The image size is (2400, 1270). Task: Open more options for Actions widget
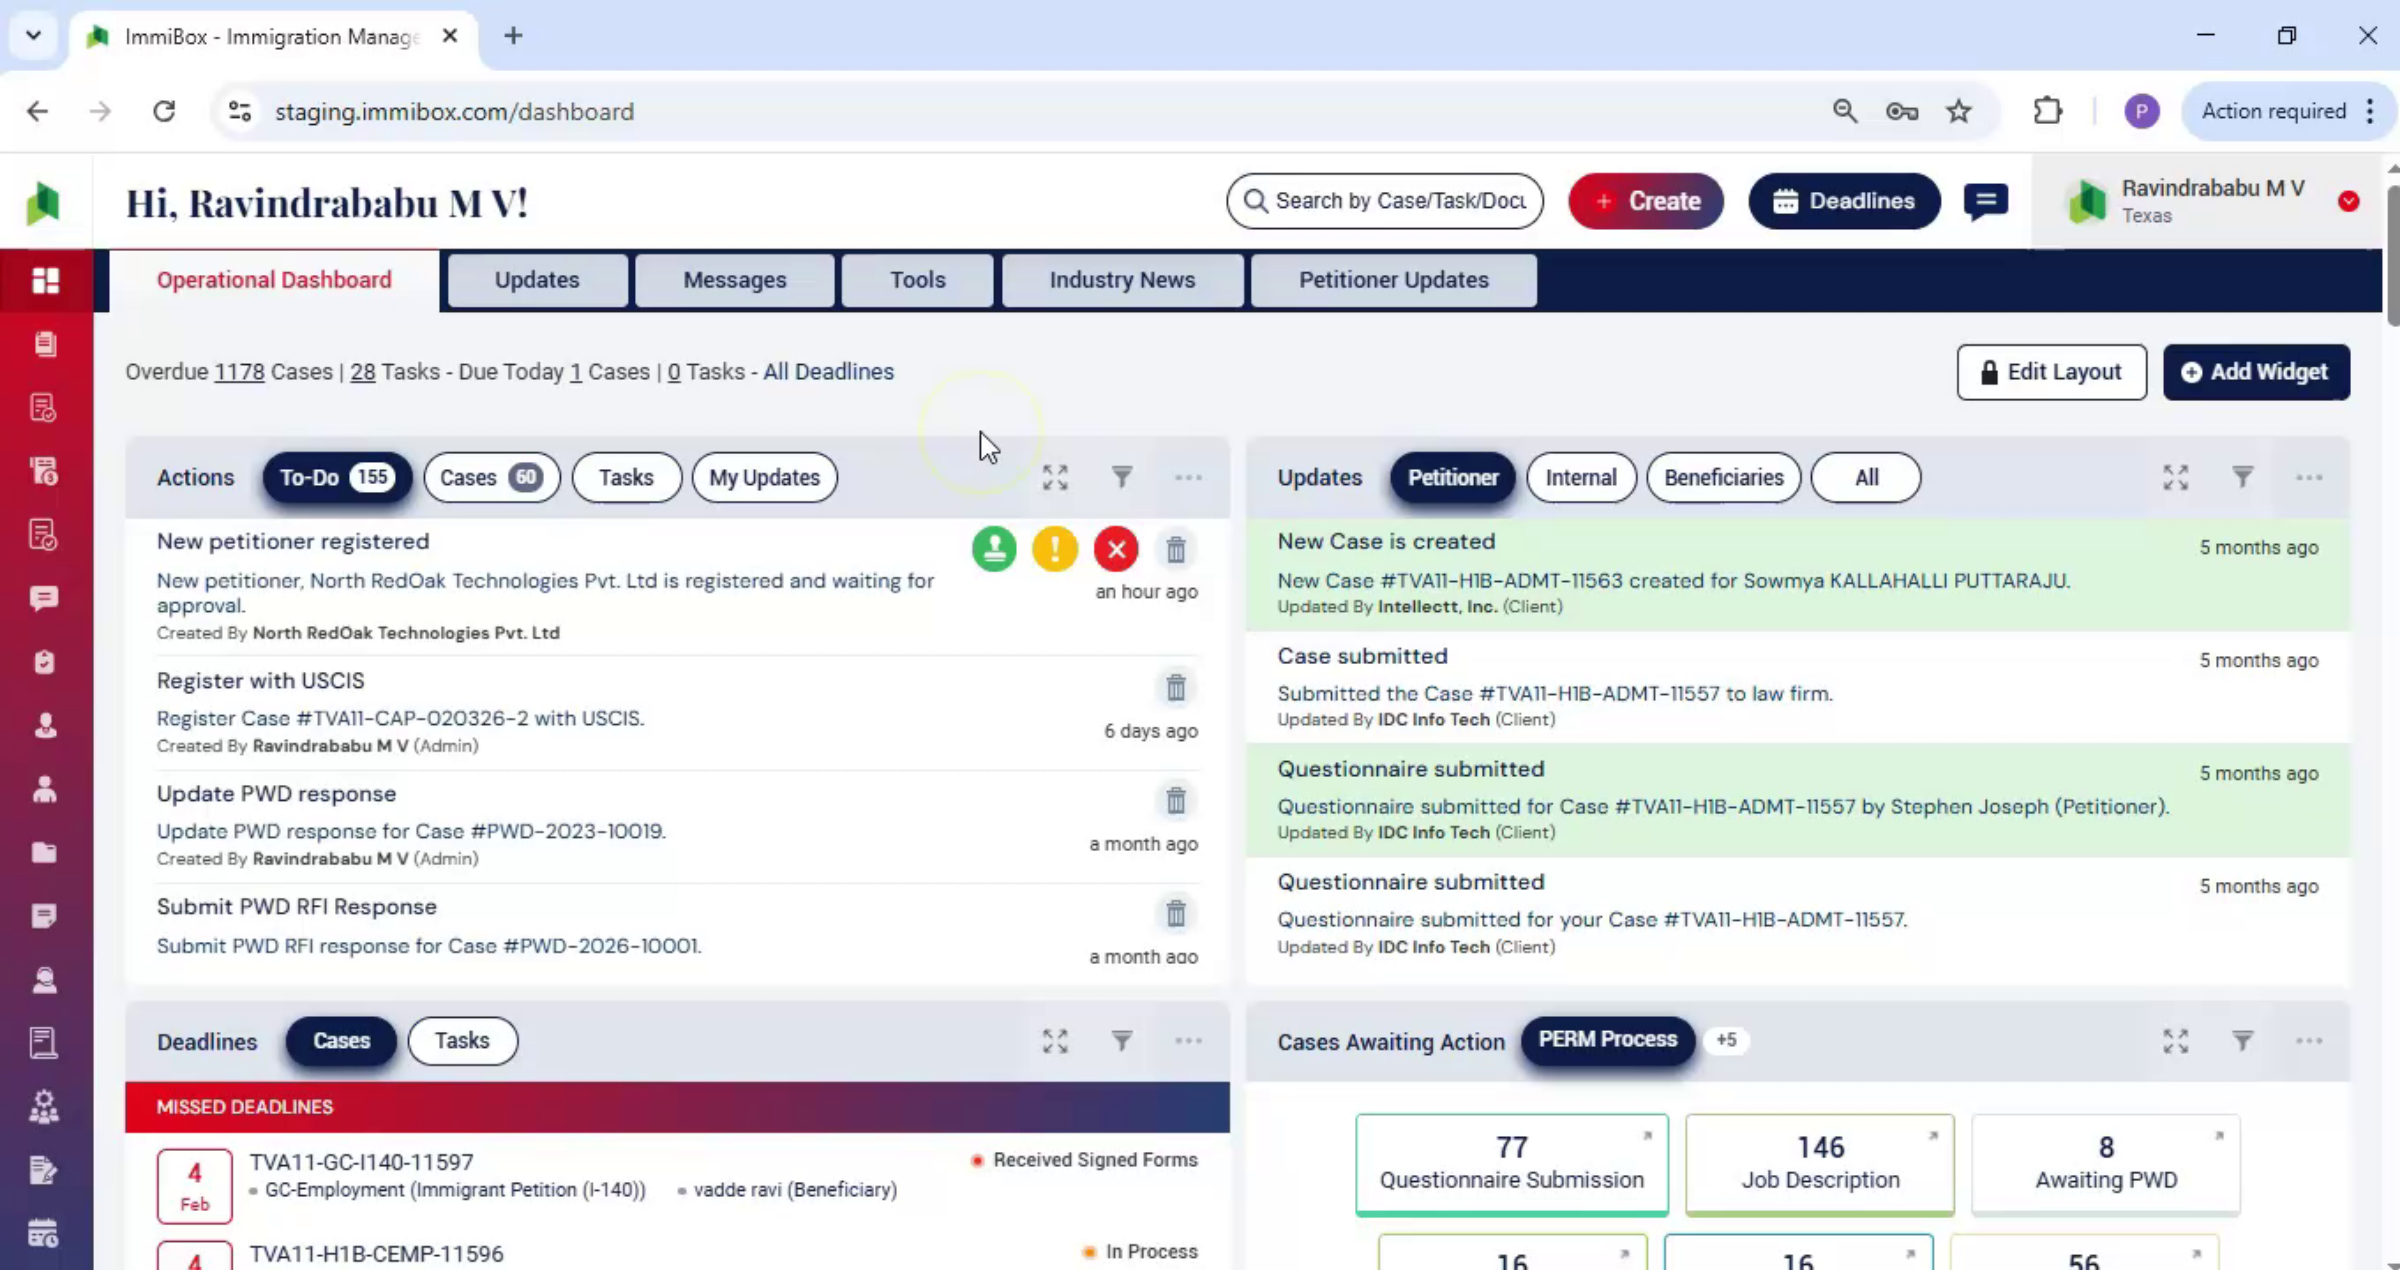point(1188,478)
